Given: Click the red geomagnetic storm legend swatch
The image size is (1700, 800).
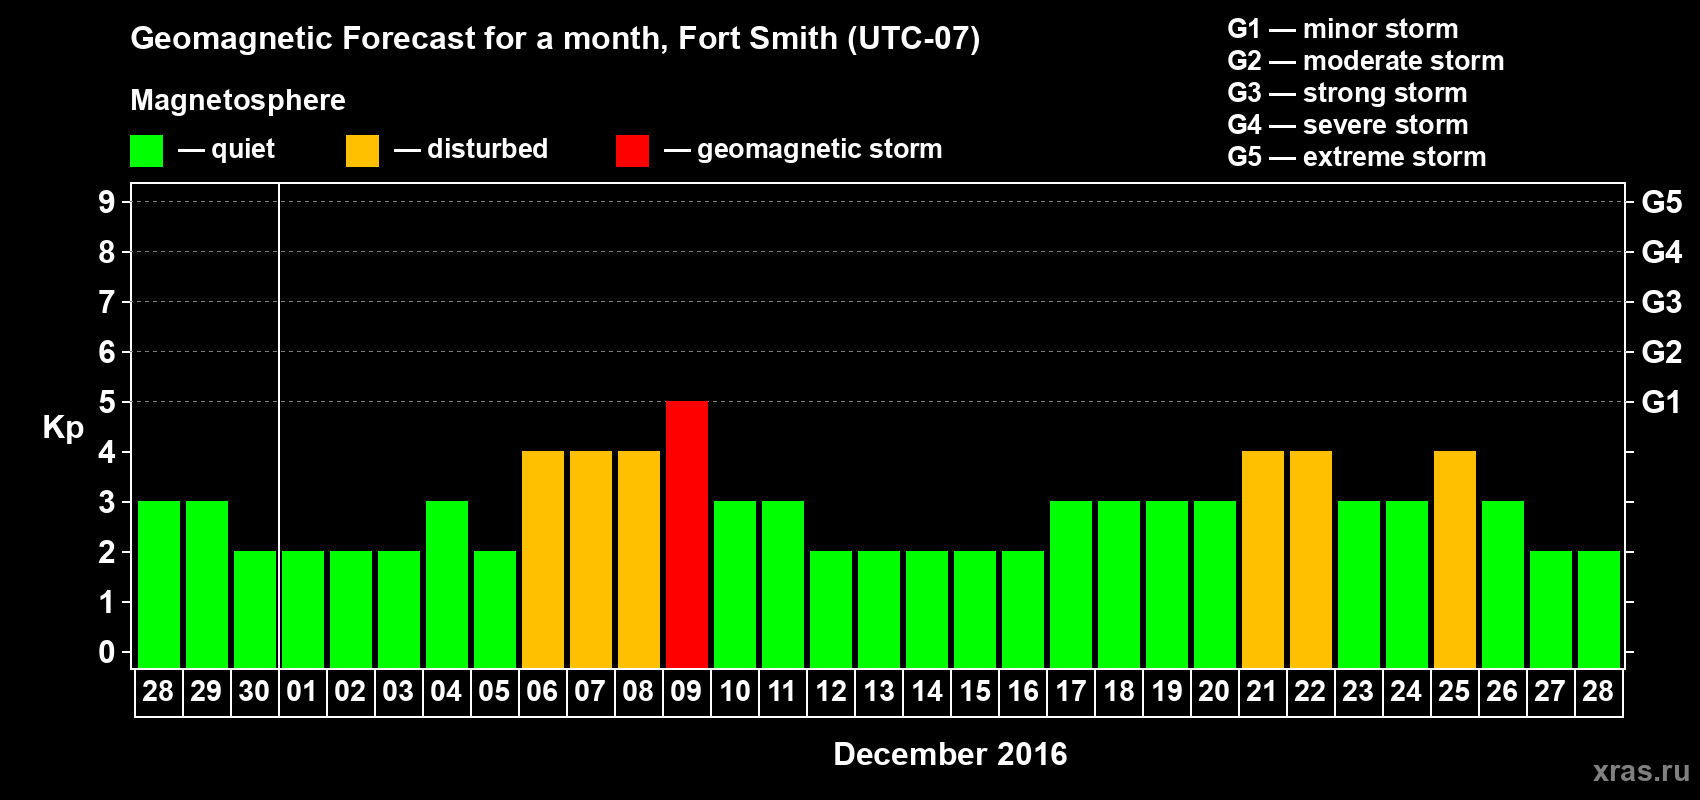Looking at the screenshot, I should (x=632, y=151).
